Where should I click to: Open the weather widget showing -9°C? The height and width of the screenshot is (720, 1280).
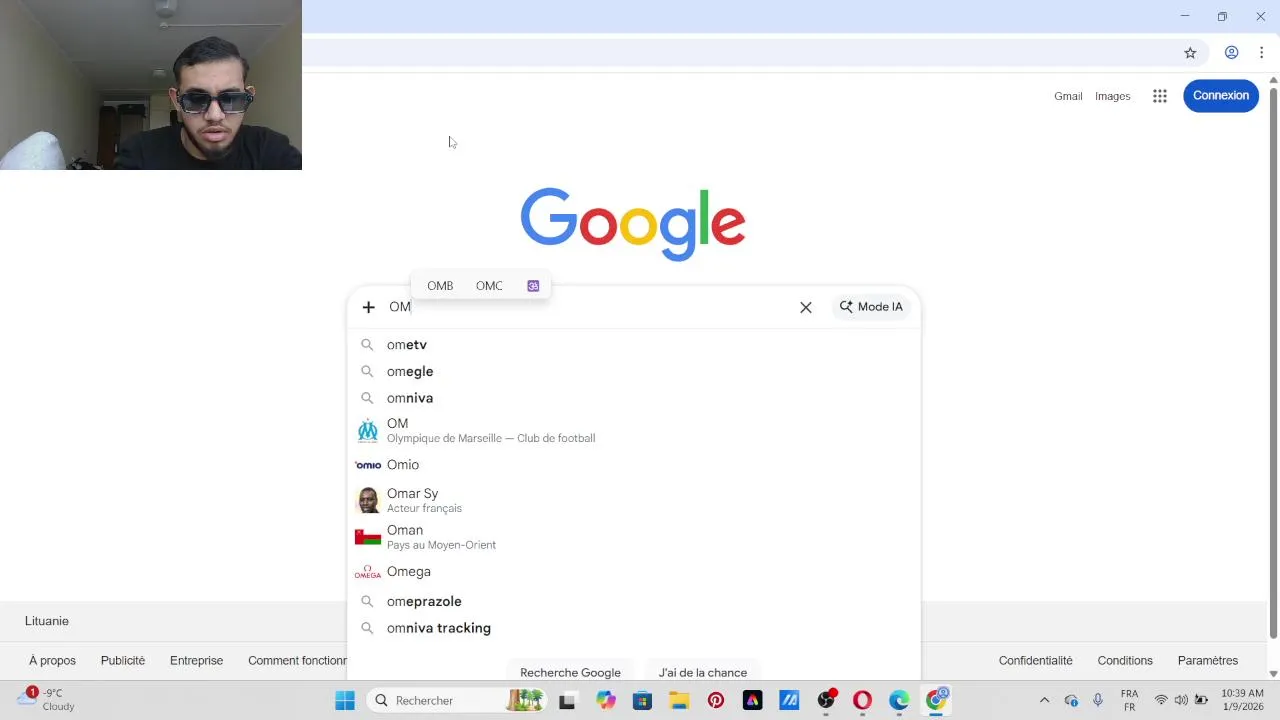click(46, 699)
